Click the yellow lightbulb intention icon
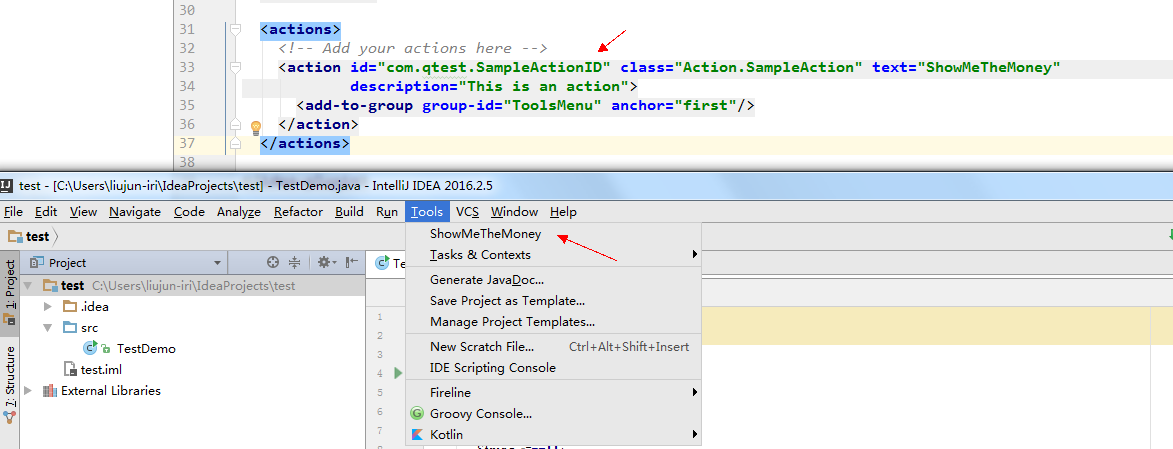The height and width of the screenshot is (449, 1173). pos(255,127)
